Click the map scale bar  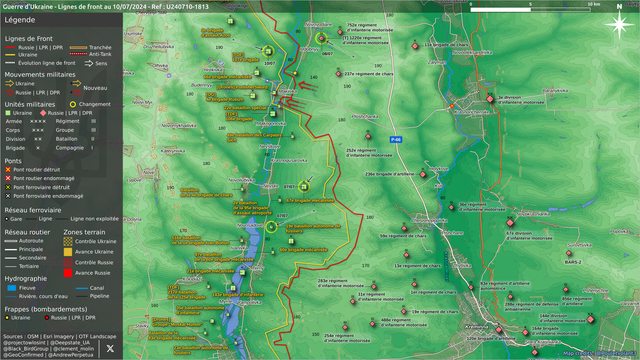click(531, 9)
